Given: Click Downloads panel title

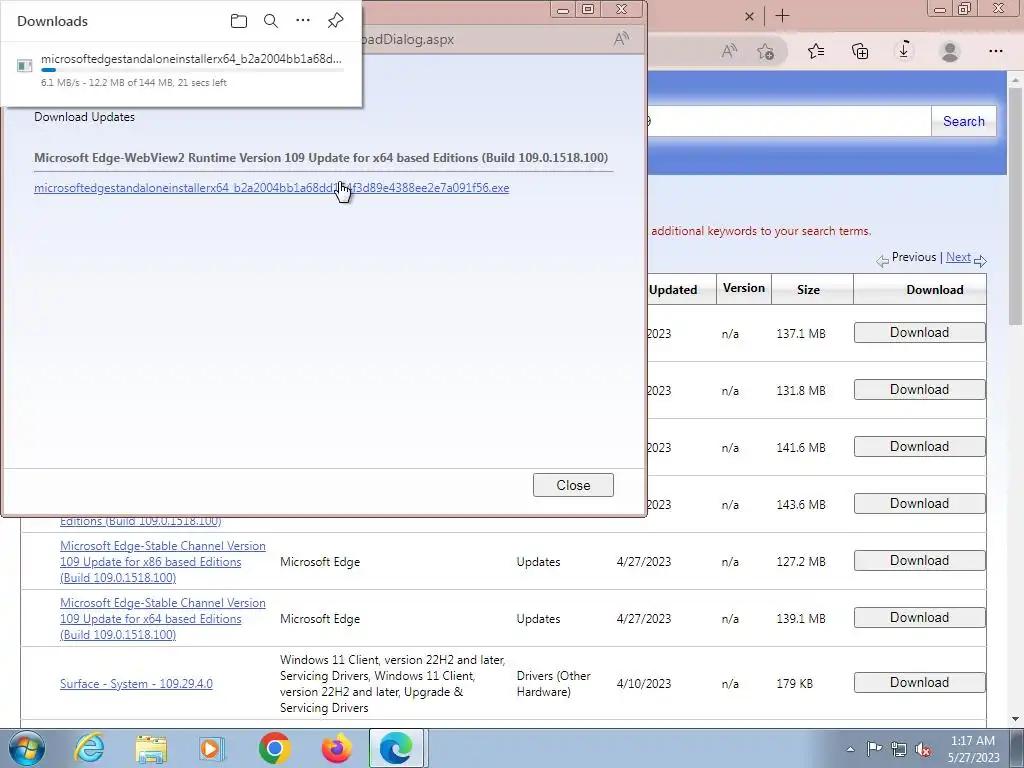Looking at the screenshot, I should (52, 21).
